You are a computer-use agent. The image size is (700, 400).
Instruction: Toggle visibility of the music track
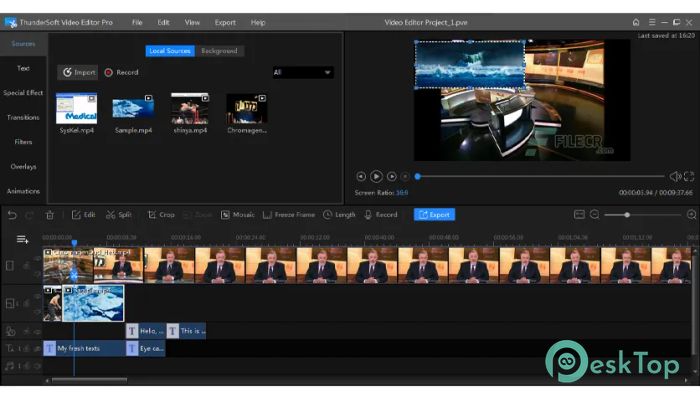[x=37, y=367]
